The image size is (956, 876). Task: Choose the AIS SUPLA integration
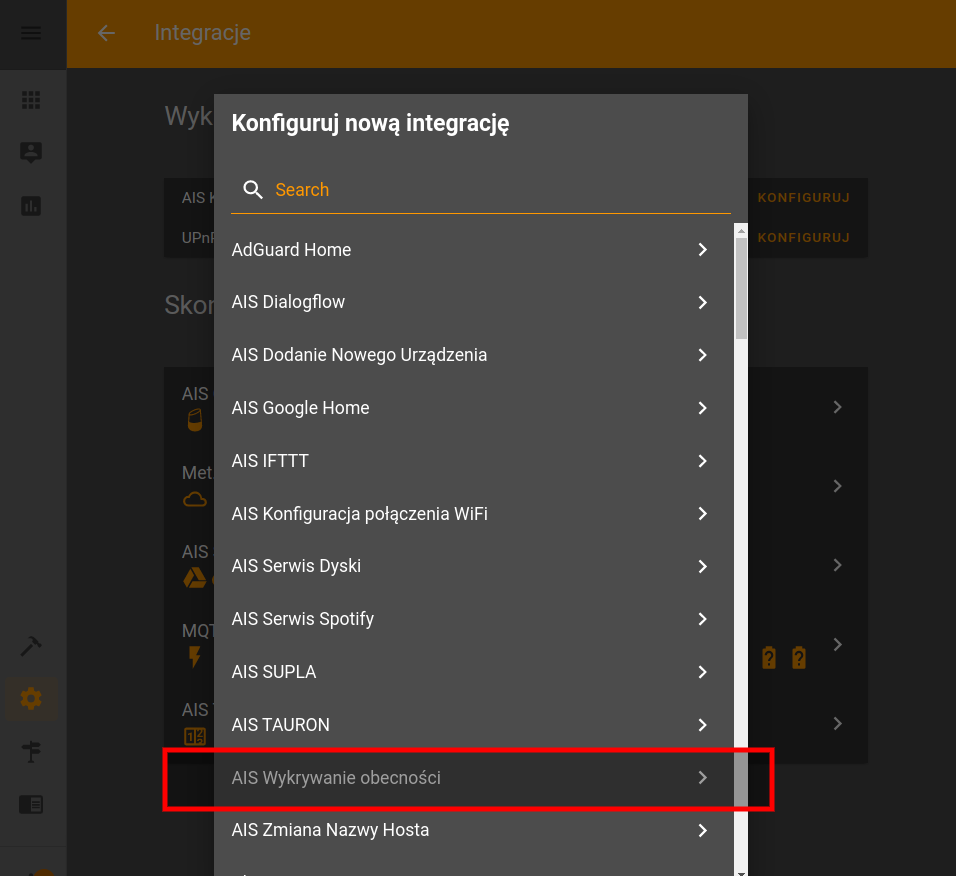[474, 672]
